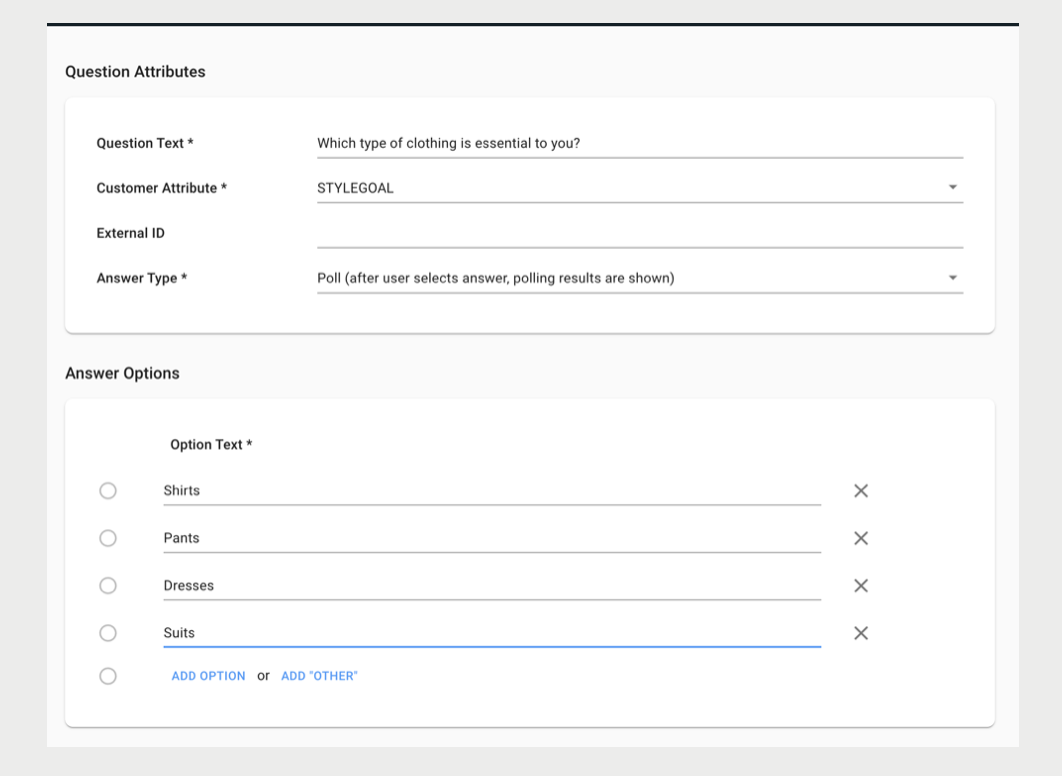1062x776 pixels.
Task: Edit the Question Text field
Action: click(640, 144)
